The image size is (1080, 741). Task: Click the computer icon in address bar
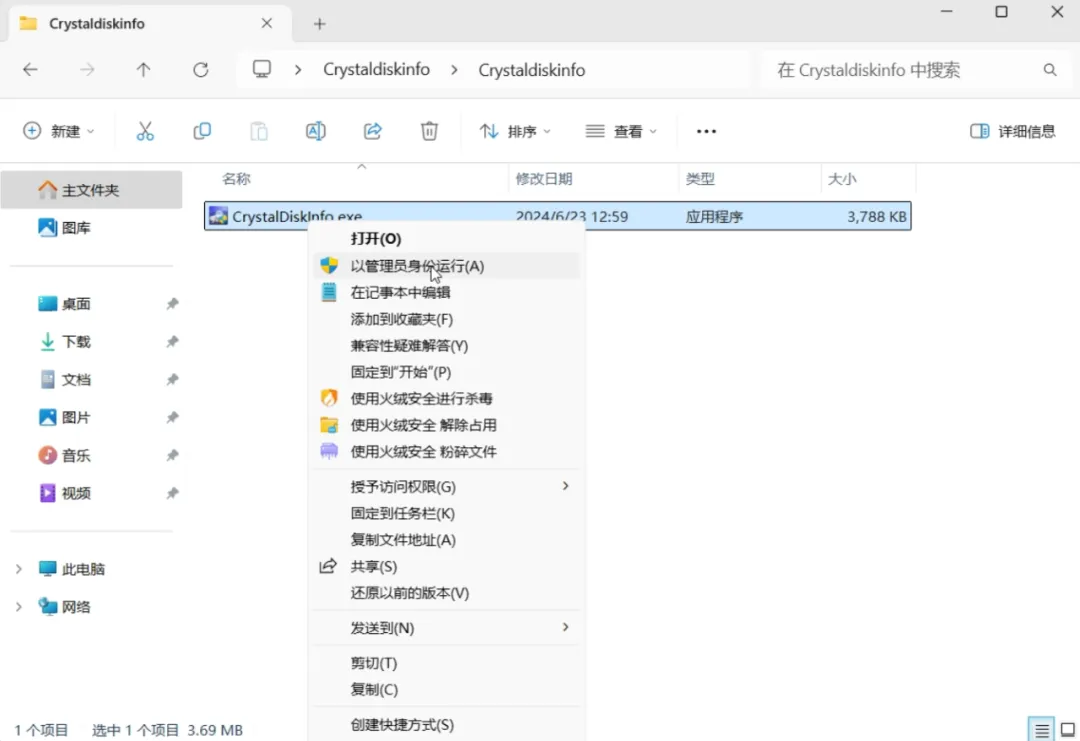click(262, 70)
